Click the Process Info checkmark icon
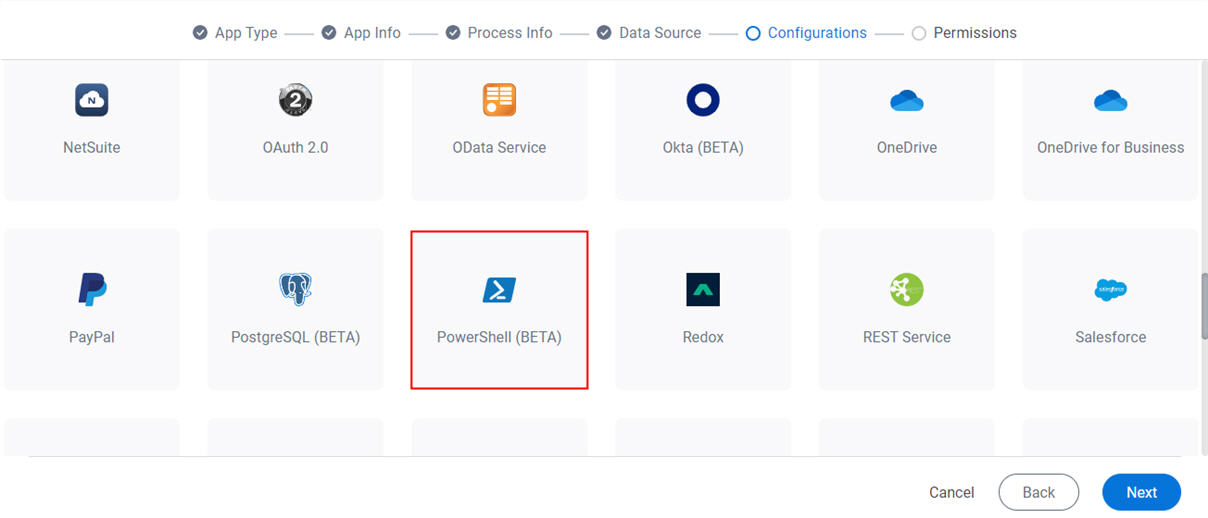The image size is (1208, 518). pyautogui.click(x=453, y=33)
